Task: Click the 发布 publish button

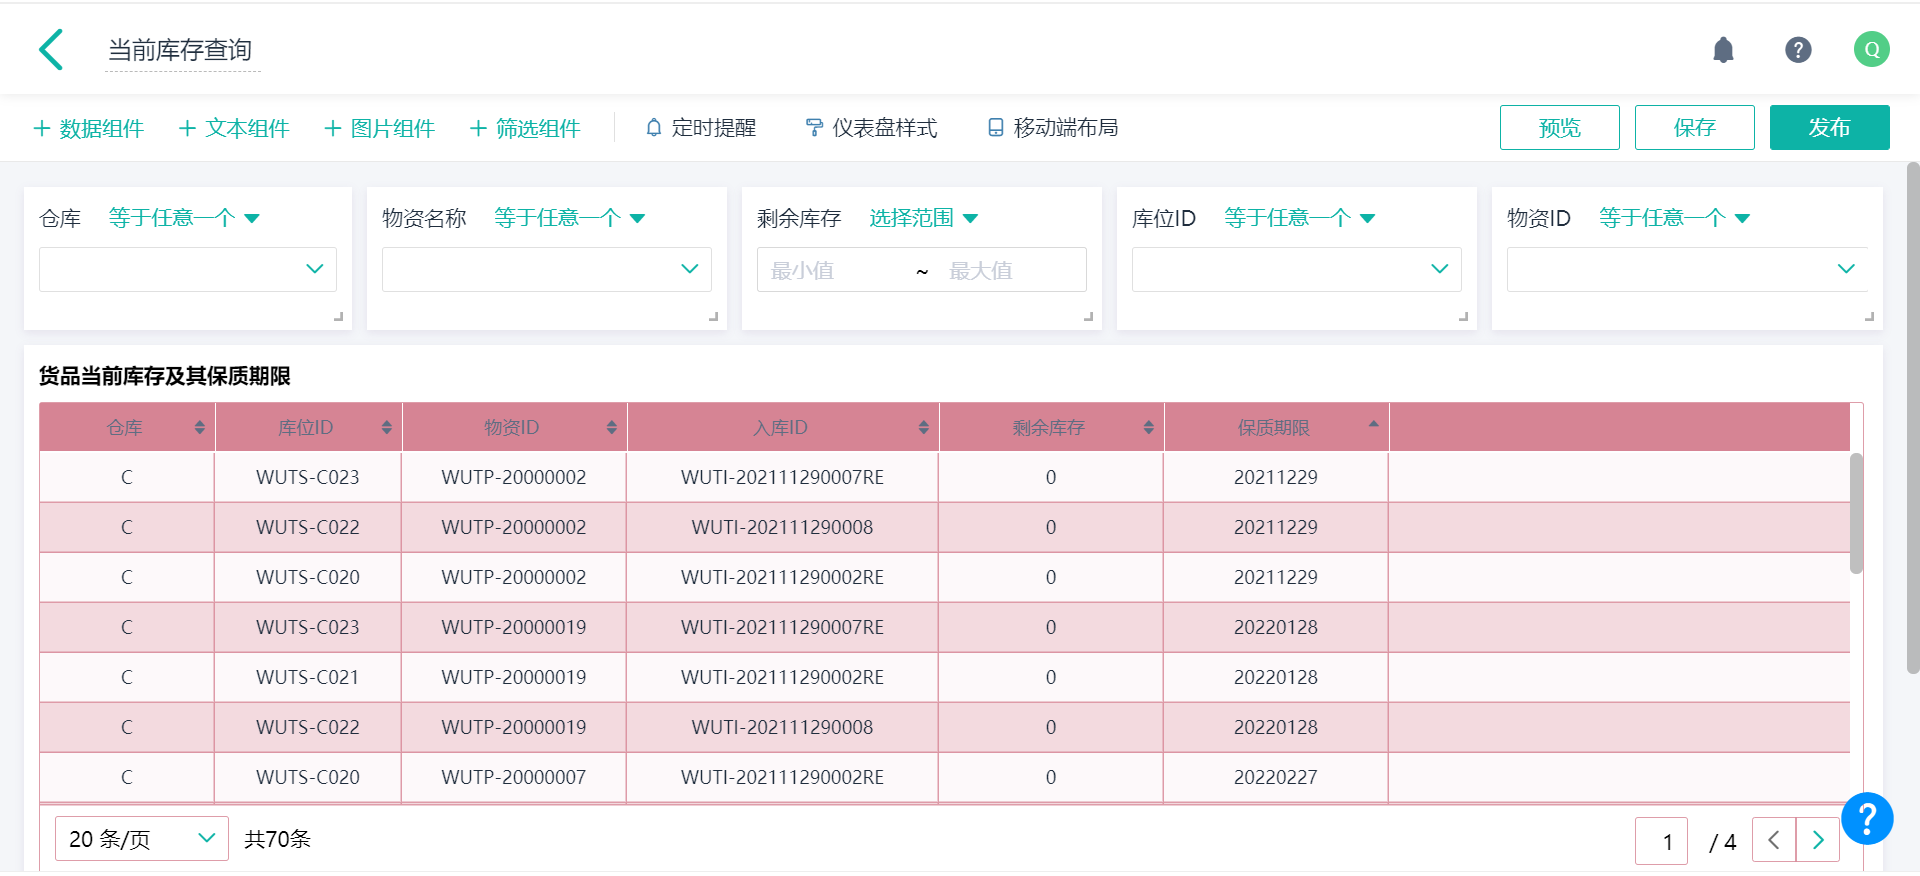Action: (x=1828, y=128)
